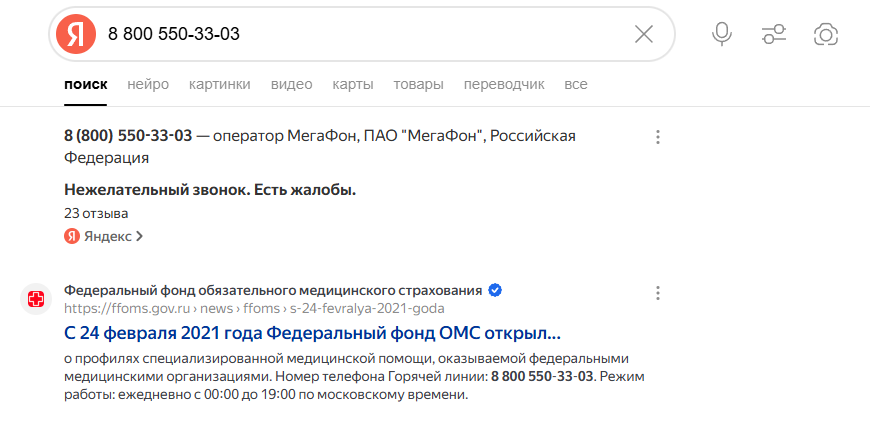Image resolution: width=870 pixels, height=422 pixels.
Task: Clear the search query with the X icon
Action: pyautogui.click(x=644, y=34)
